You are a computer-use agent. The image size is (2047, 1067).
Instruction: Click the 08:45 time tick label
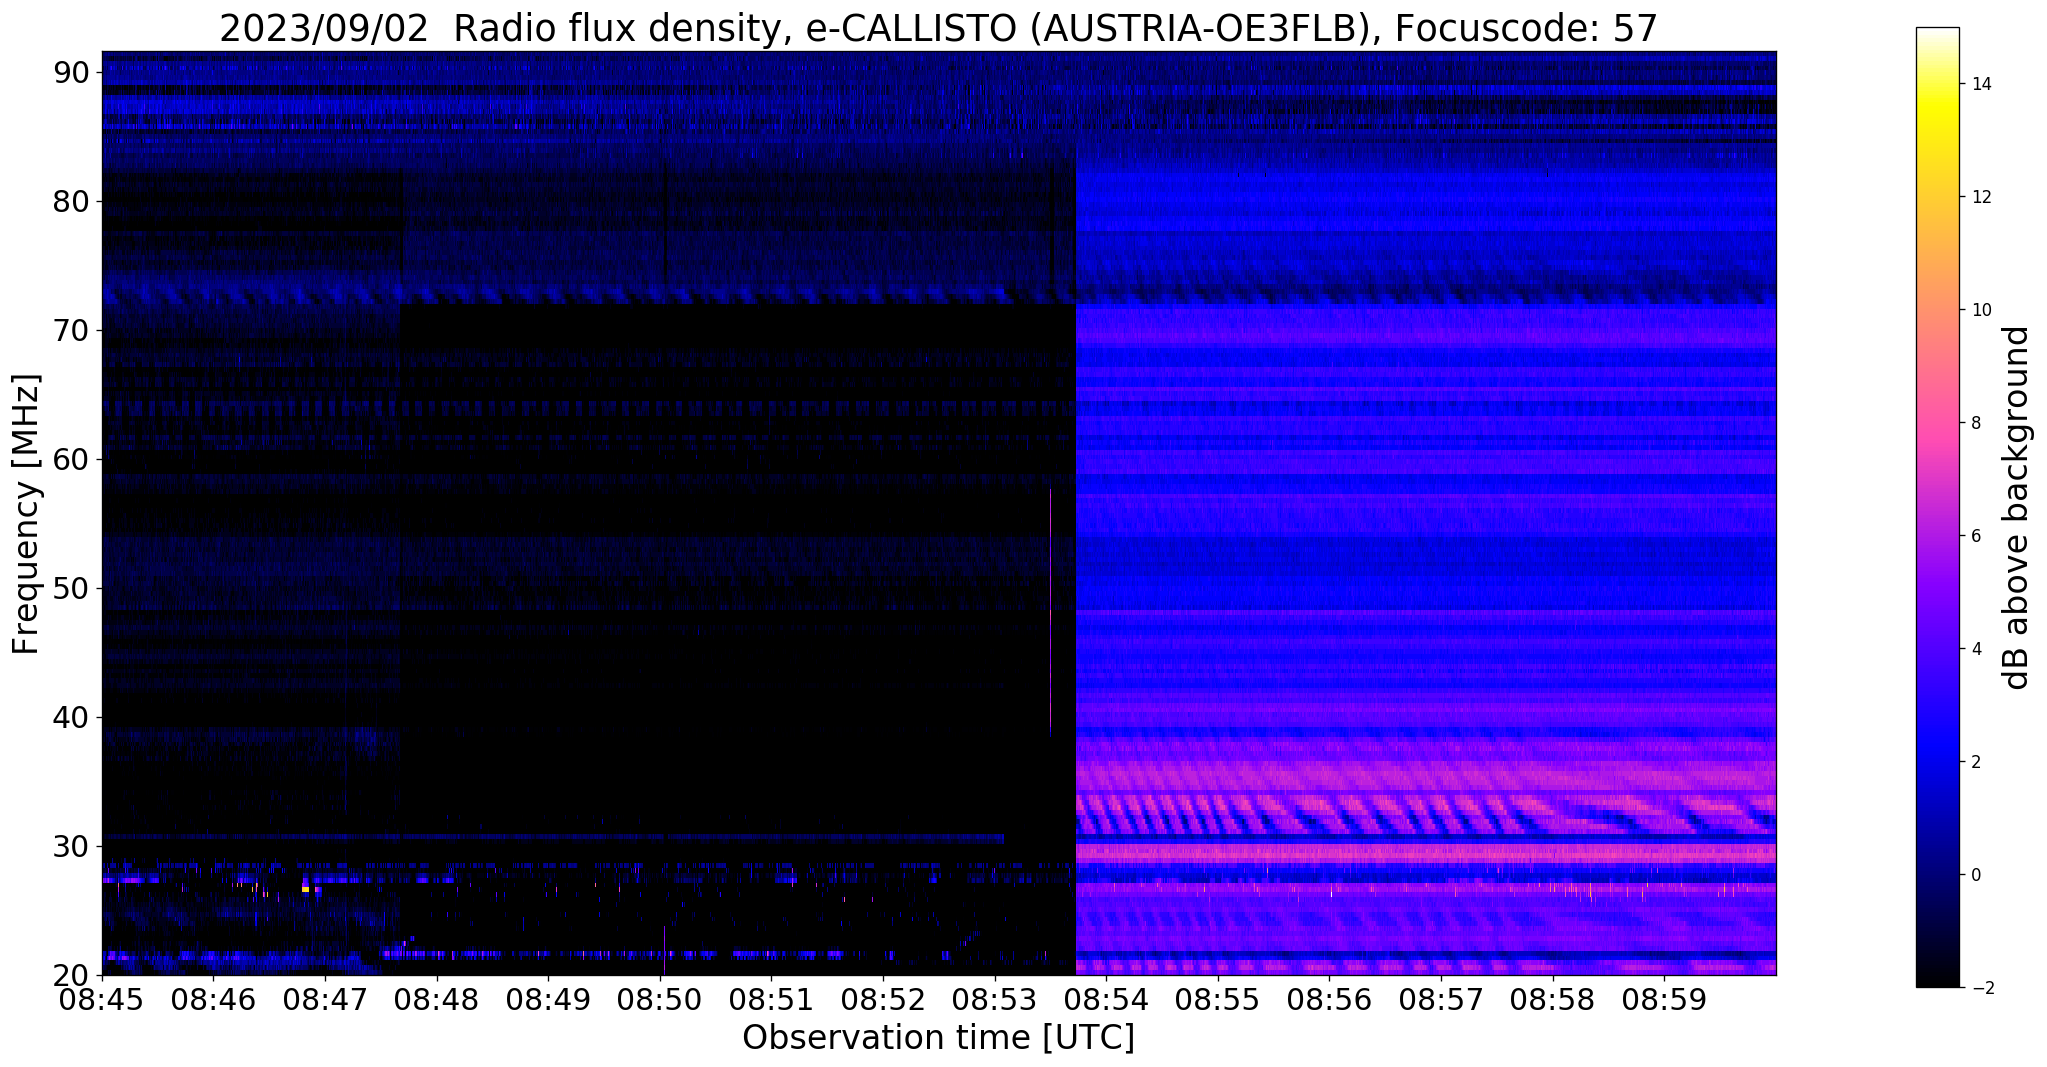coord(102,999)
